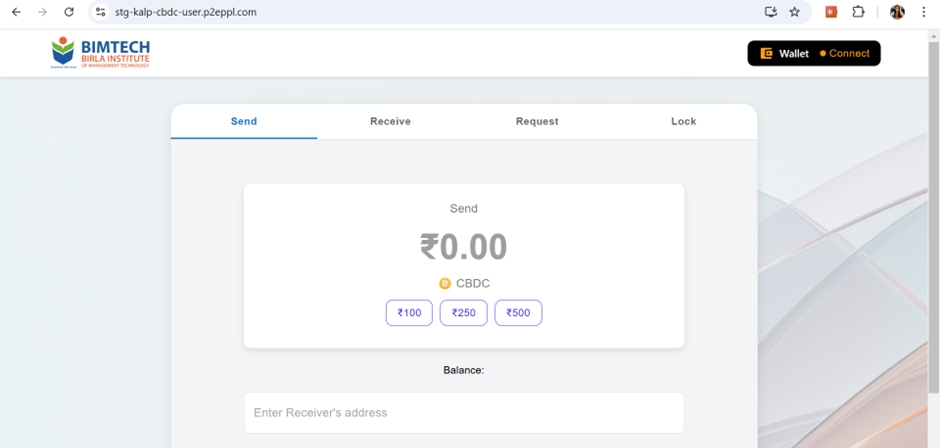
Task: Open the Chrome three-dot menu
Action: pos(924,12)
